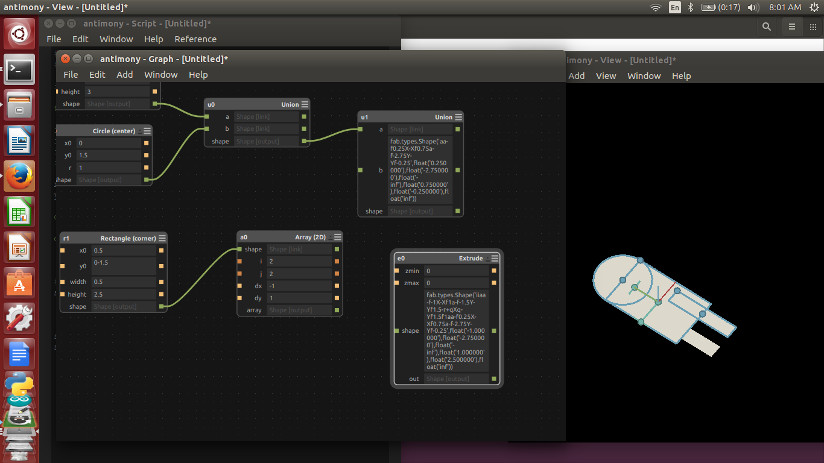Open Add menu in Graph window

tap(125, 75)
